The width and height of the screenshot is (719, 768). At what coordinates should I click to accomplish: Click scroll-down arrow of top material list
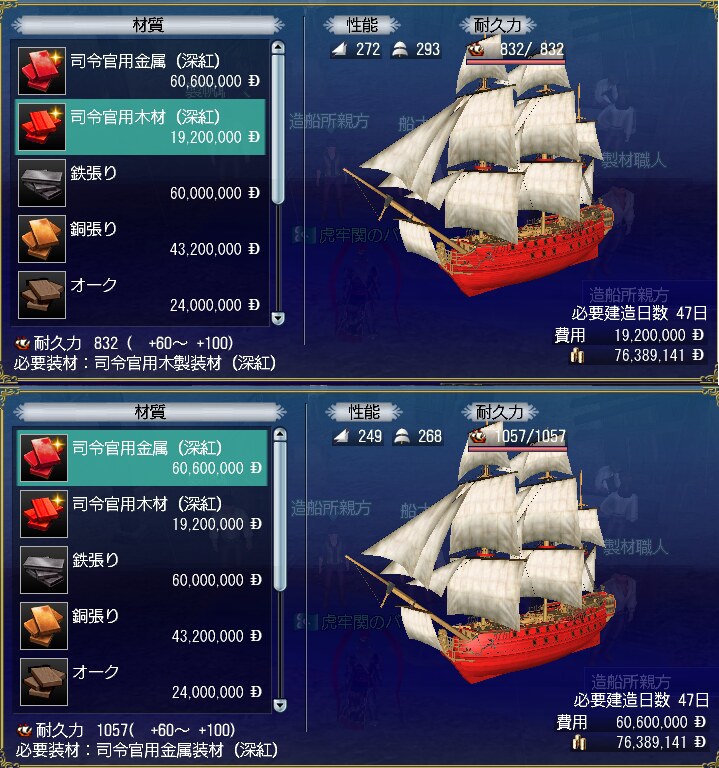pos(278,318)
